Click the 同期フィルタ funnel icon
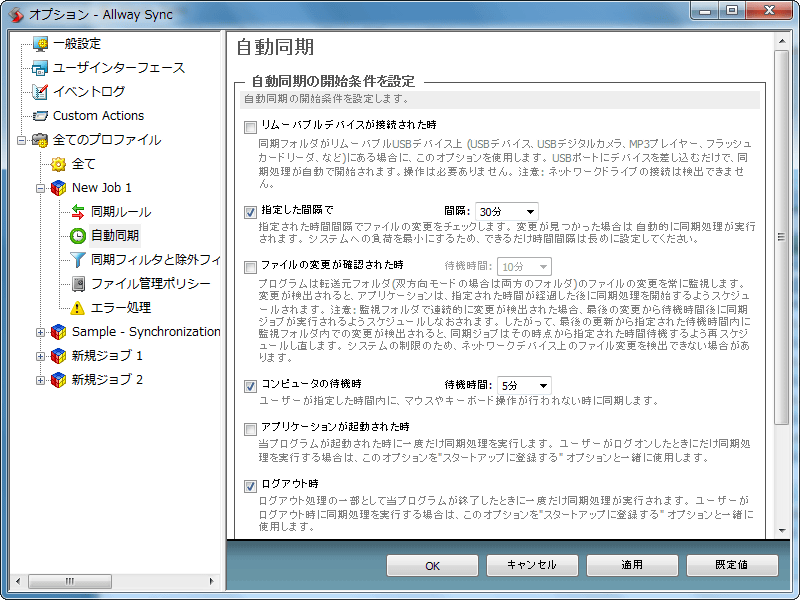 pos(78,260)
